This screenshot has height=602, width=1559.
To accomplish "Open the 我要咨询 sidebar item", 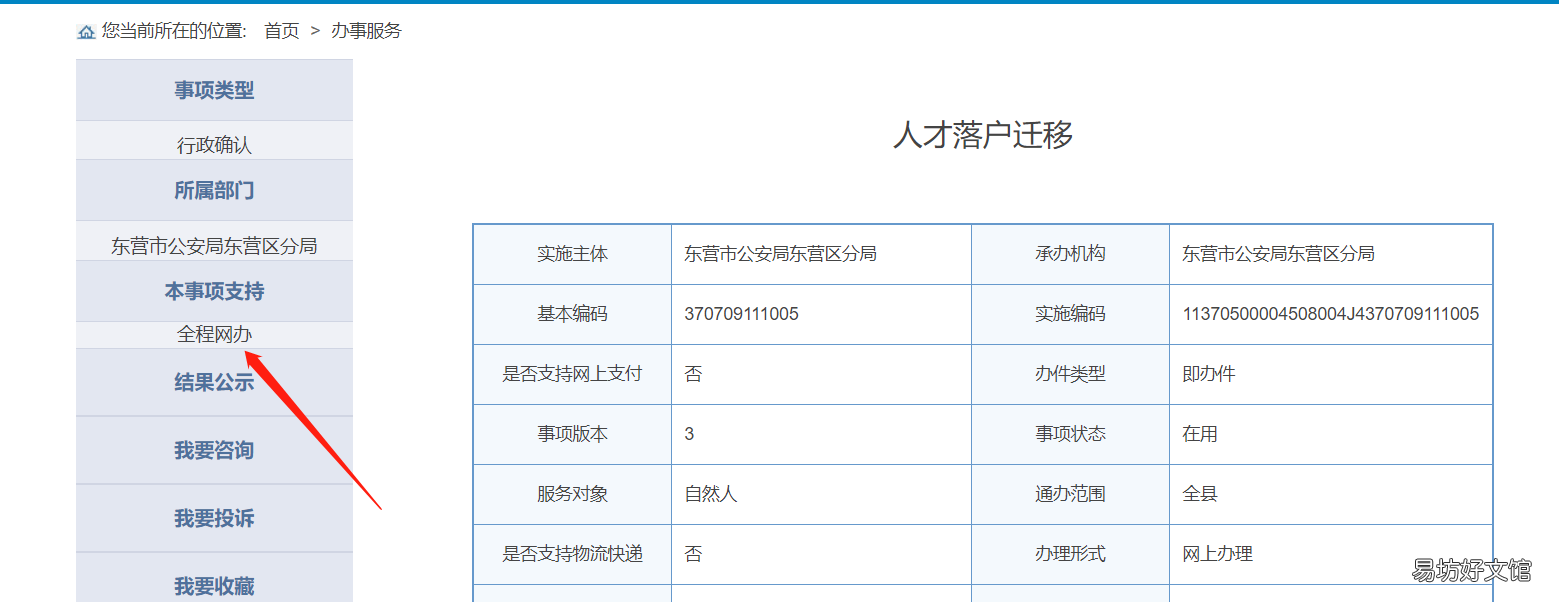I will (x=214, y=450).
